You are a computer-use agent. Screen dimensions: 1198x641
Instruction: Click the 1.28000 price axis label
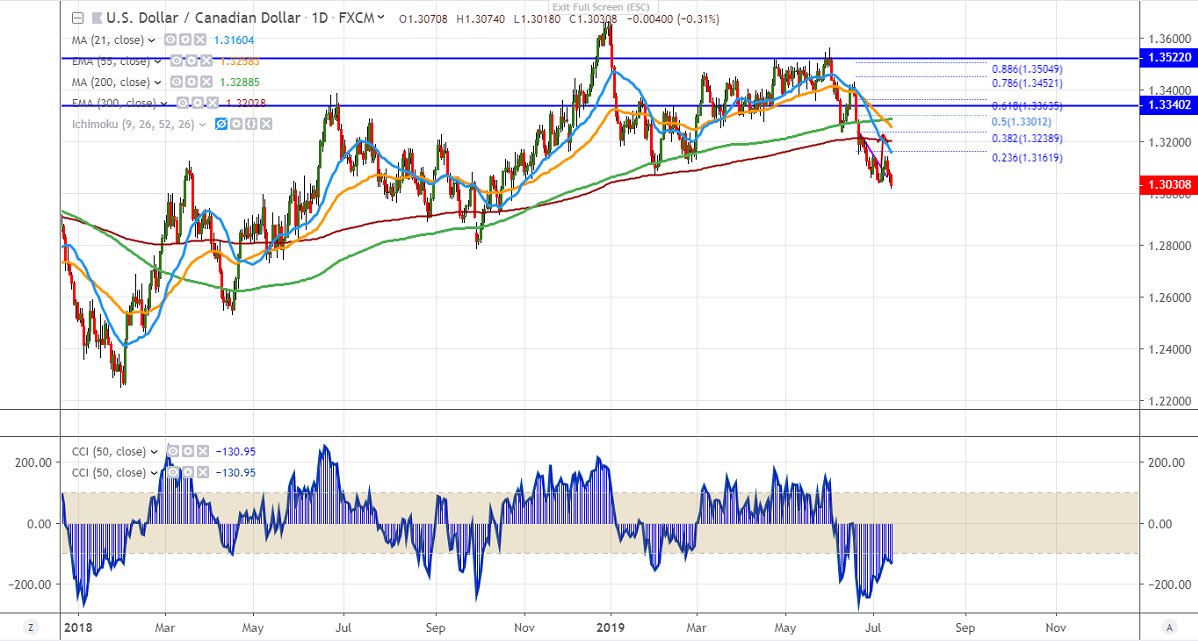(x=1169, y=245)
